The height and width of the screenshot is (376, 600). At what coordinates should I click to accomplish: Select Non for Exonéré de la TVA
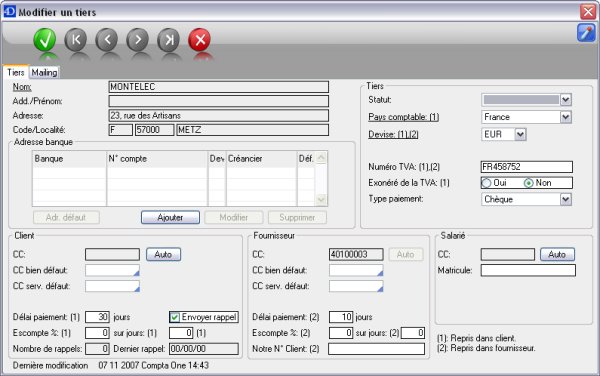(528, 183)
